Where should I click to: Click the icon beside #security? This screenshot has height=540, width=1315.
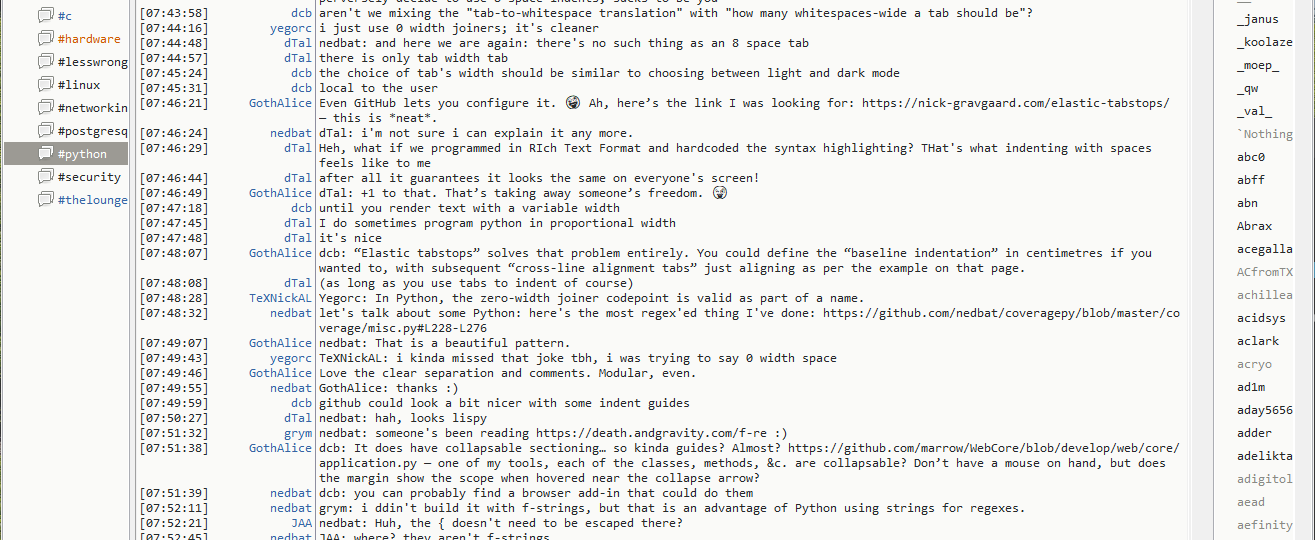(x=45, y=177)
